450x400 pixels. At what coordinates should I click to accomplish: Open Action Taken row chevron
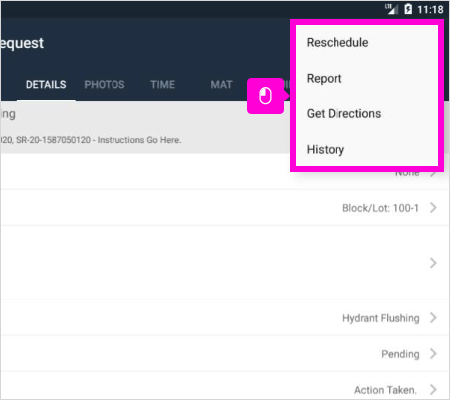433,389
